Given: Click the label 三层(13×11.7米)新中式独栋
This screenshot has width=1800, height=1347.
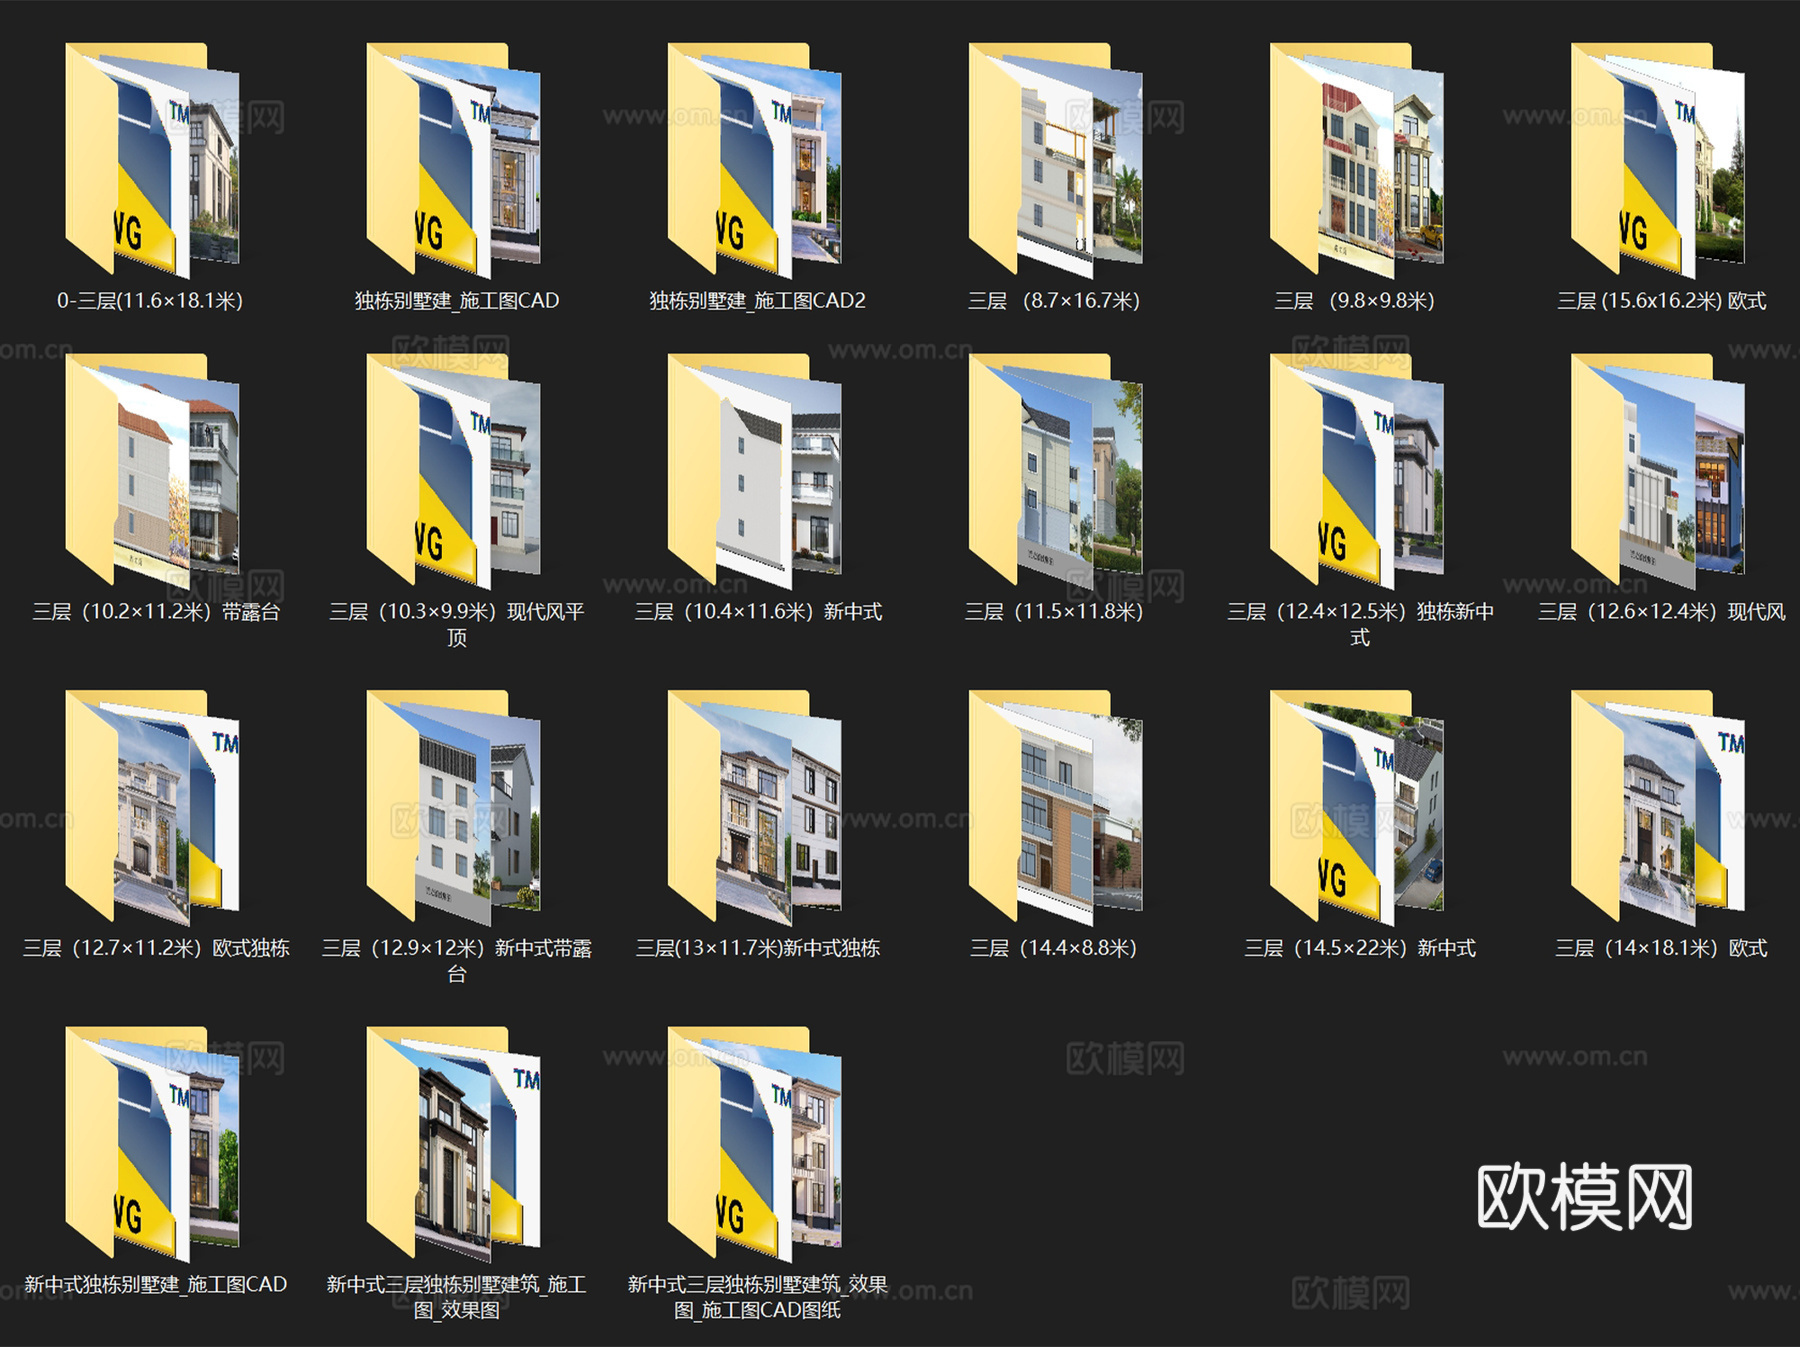Looking at the screenshot, I should (758, 948).
